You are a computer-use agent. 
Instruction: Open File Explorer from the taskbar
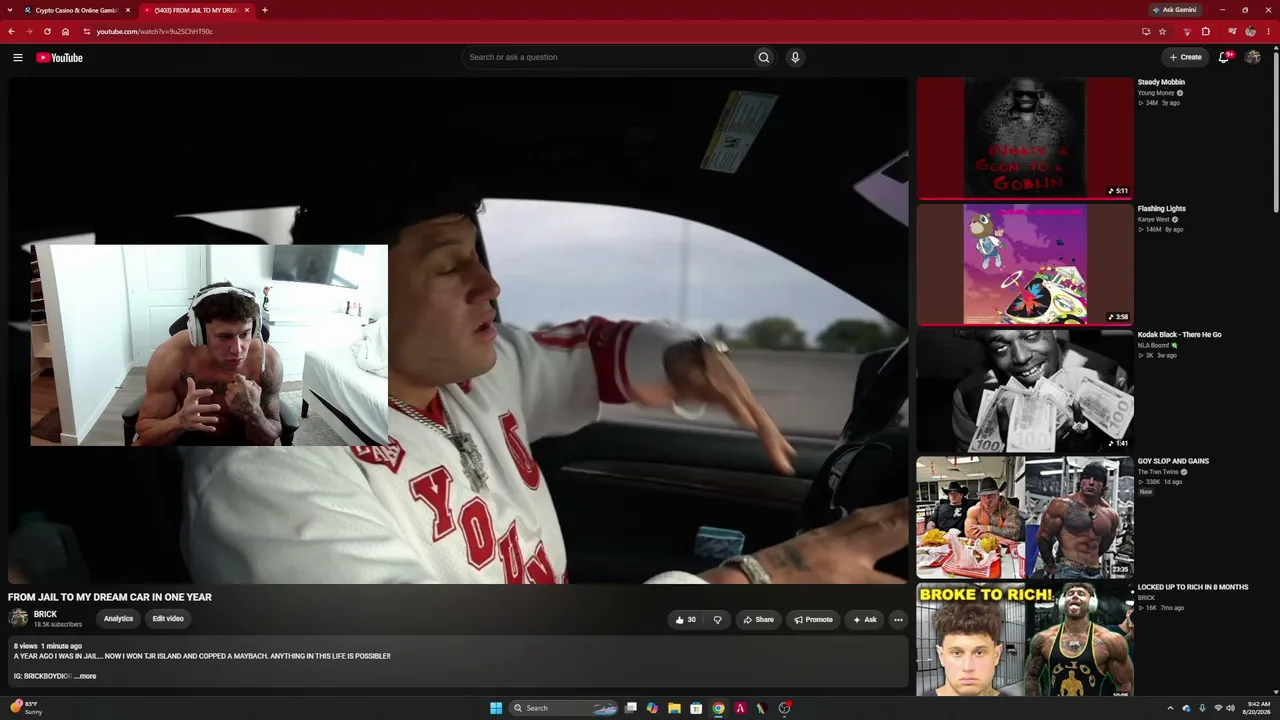pyautogui.click(x=674, y=708)
